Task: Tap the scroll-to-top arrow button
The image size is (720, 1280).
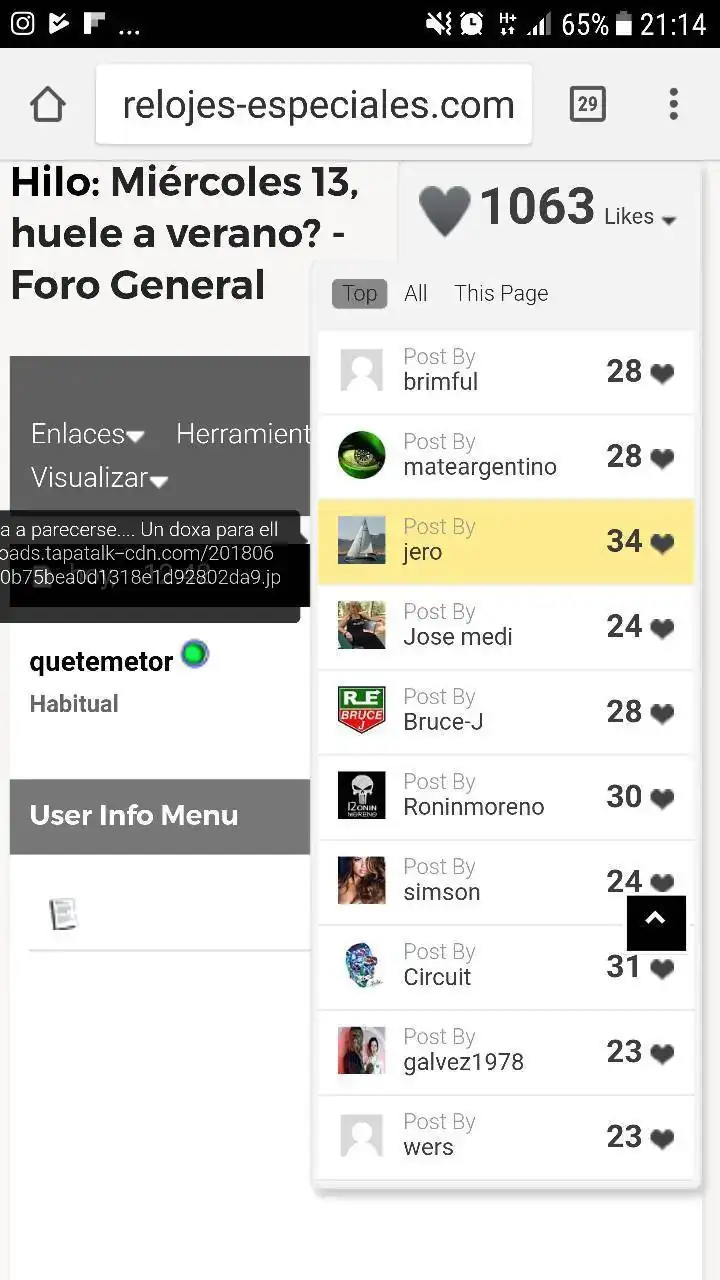Action: pyautogui.click(x=656, y=922)
